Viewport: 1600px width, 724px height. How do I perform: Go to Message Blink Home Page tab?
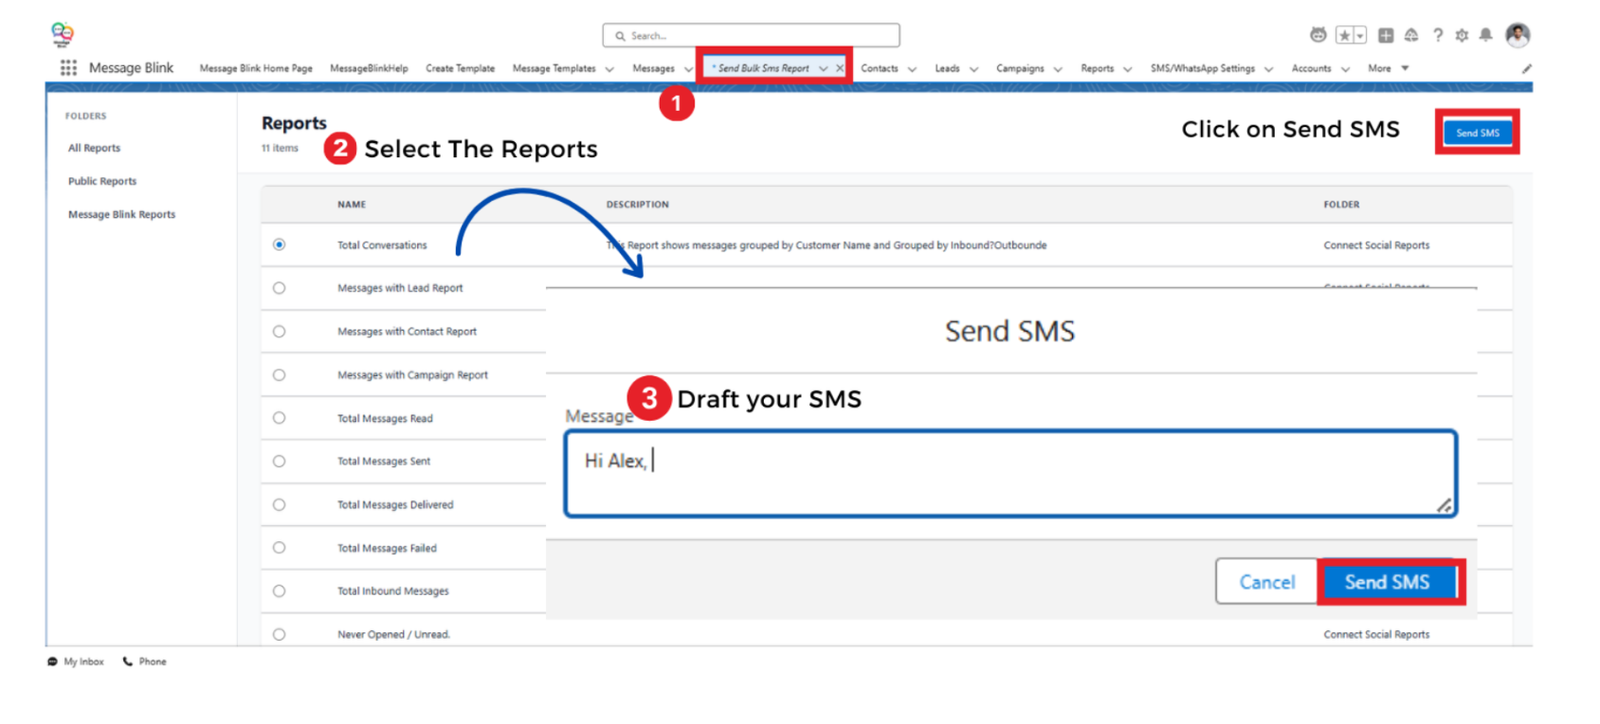point(256,69)
